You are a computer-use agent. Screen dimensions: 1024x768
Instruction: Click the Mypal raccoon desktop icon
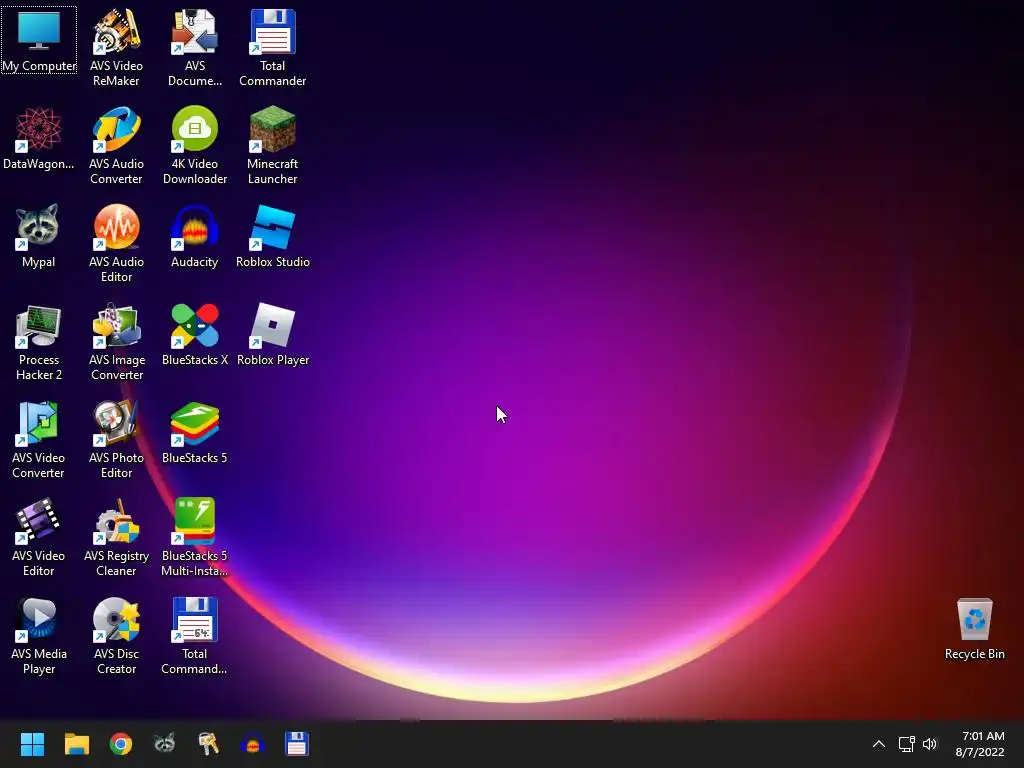(x=39, y=236)
